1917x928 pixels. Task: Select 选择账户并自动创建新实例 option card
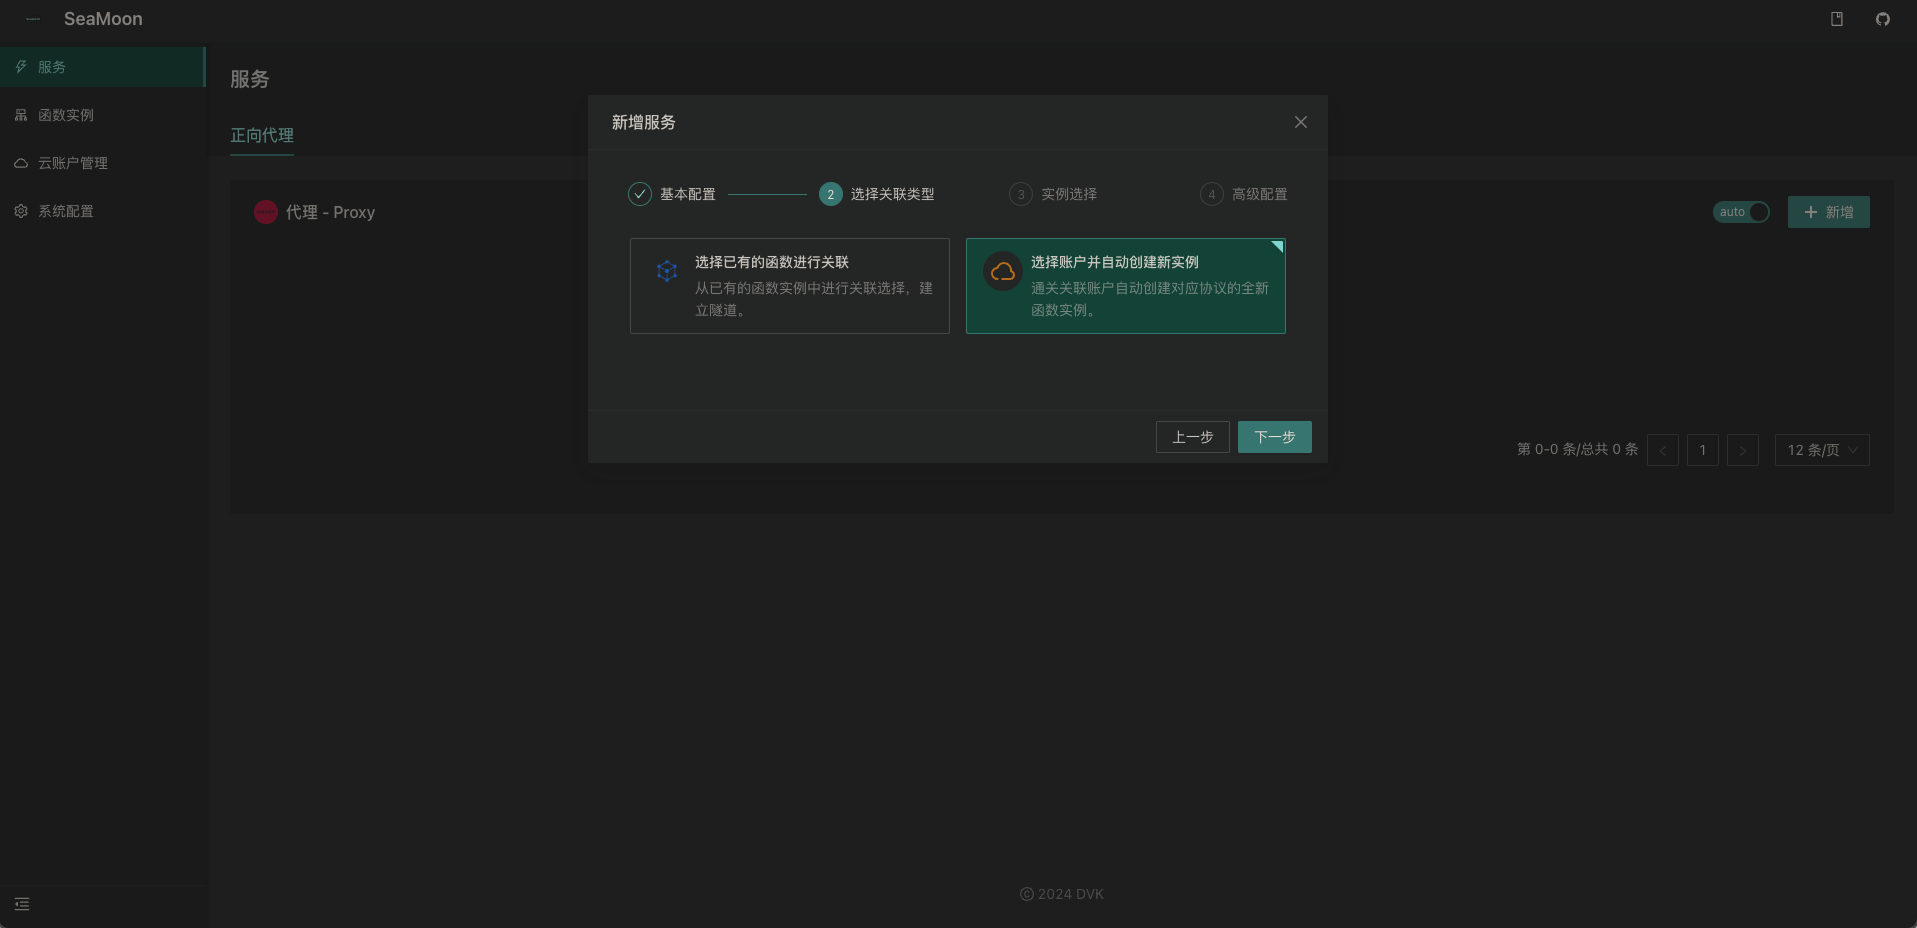pos(1126,286)
